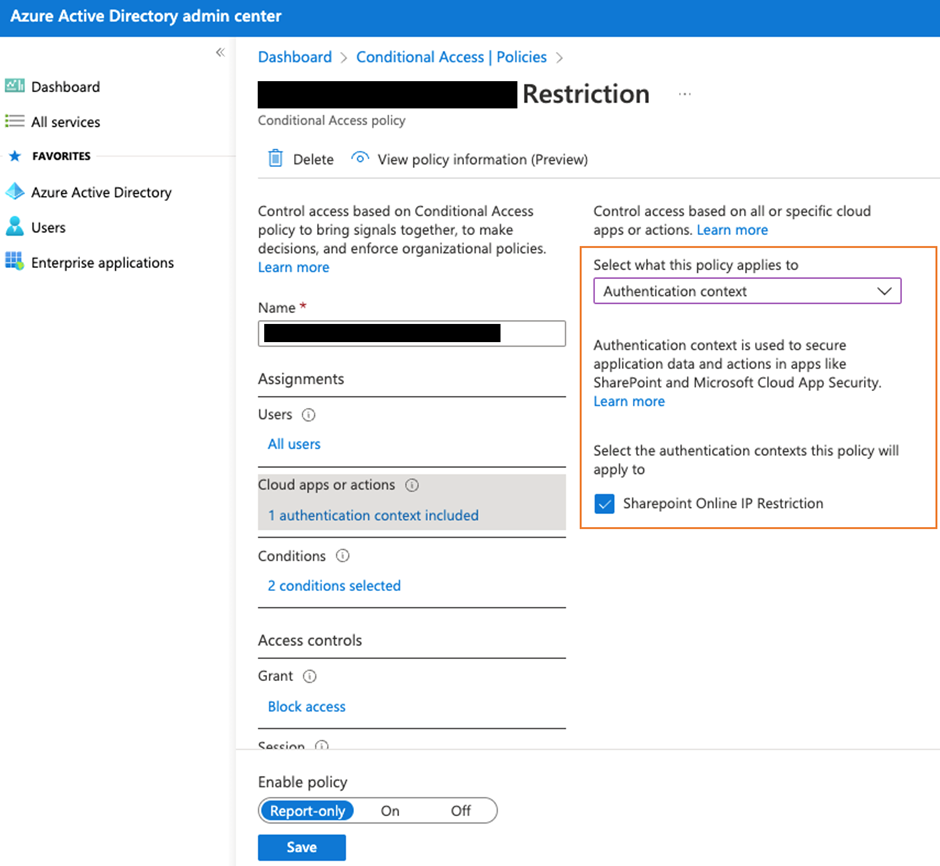Image resolution: width=940 pixels, height=866 pixels.
Task: Open All services list icon
Action: point(15,122)
